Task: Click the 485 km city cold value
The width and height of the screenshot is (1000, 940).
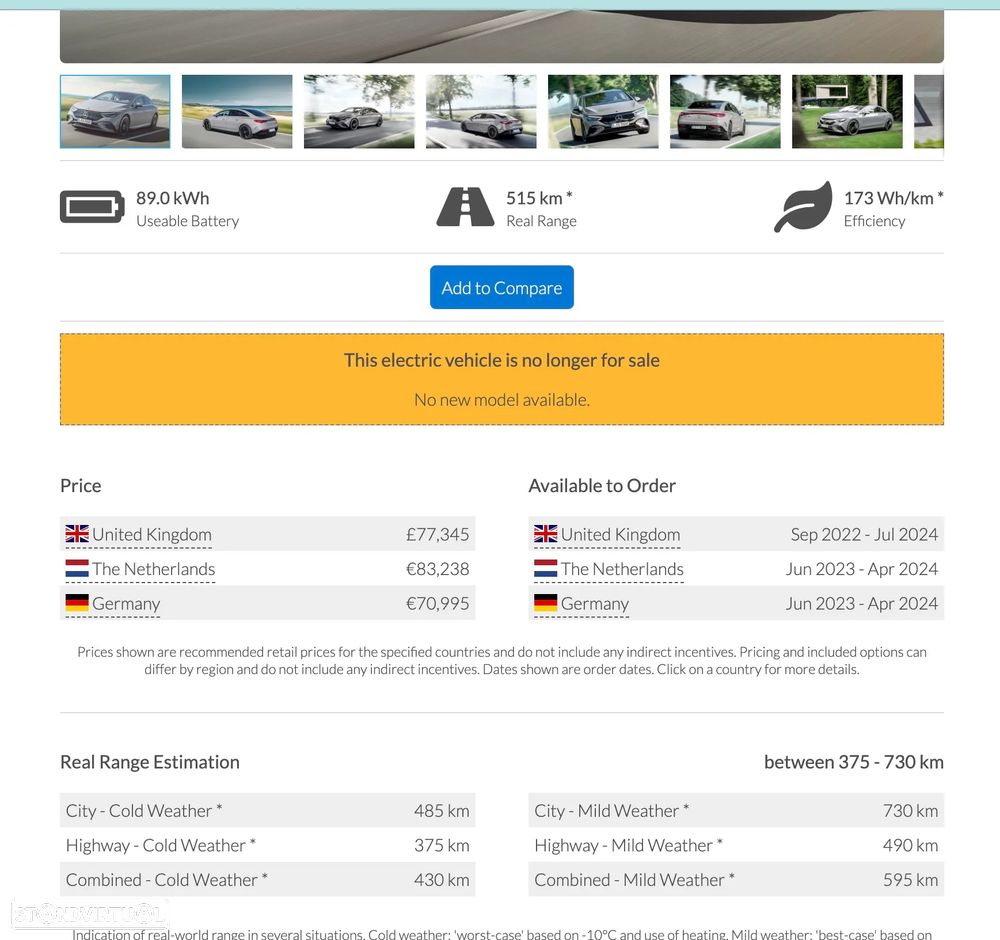Action: click(441, 811)
